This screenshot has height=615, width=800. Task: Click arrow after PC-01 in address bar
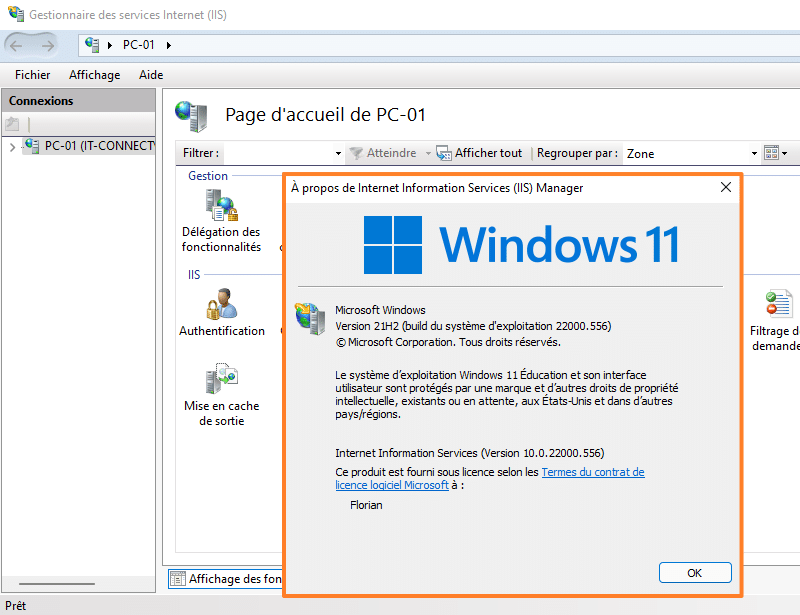click(169, 45)
